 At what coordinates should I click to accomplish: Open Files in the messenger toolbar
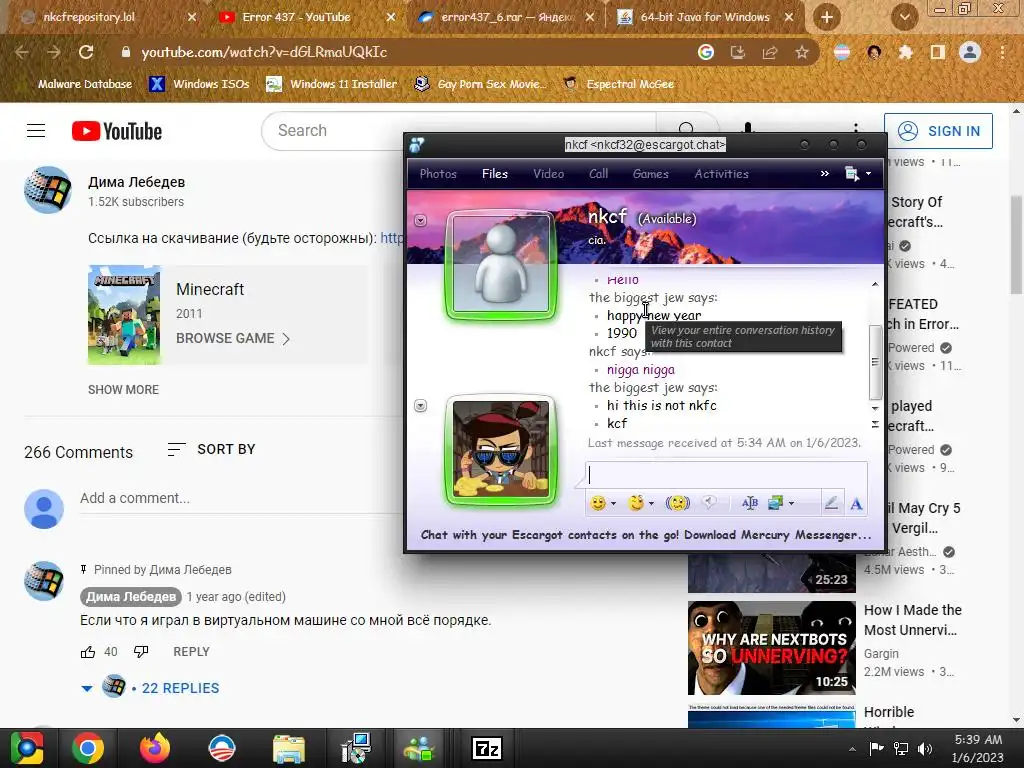coord(495,174)
